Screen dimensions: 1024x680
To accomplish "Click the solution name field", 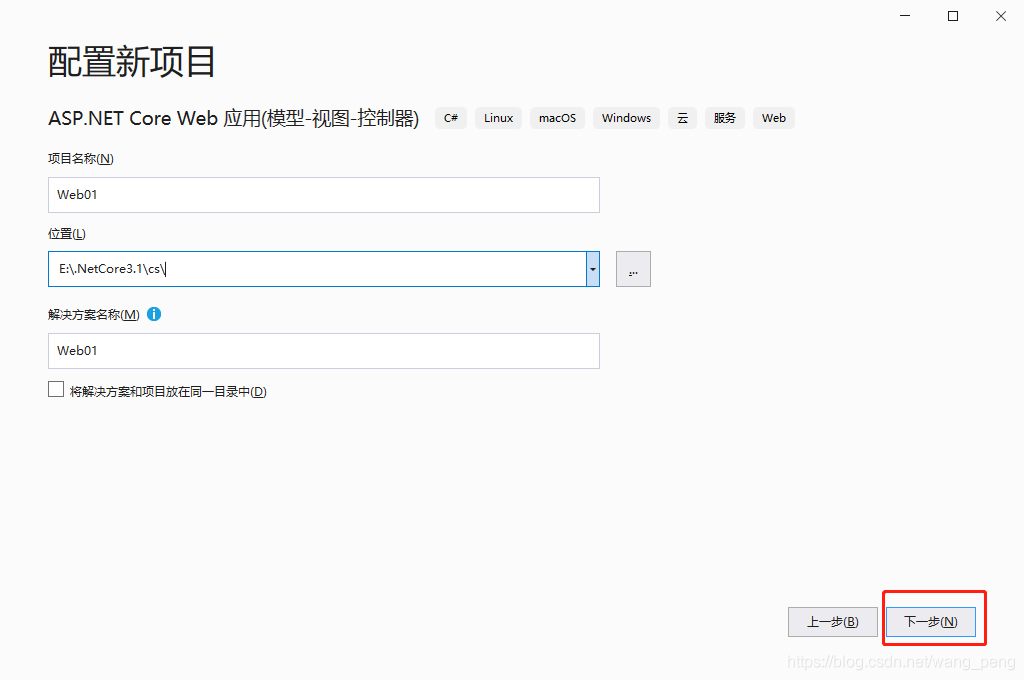I will [324, 351].
